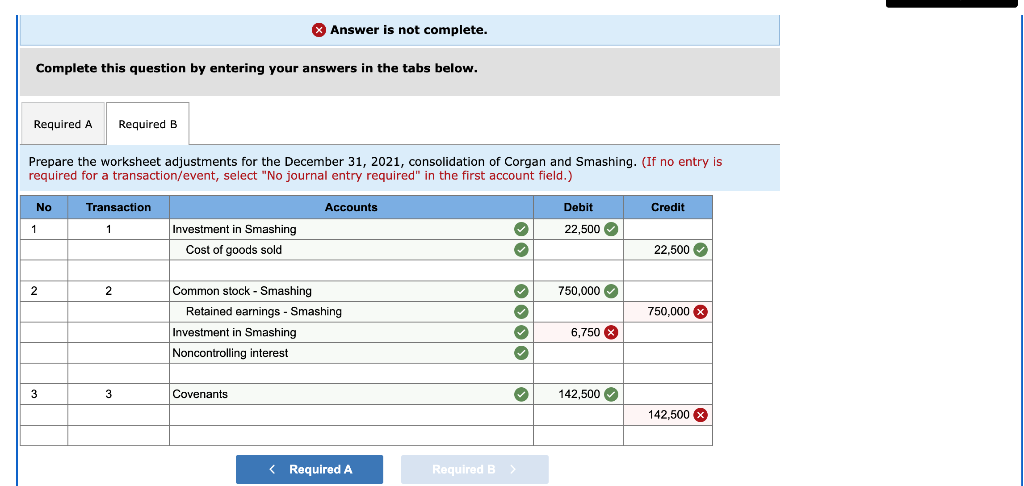
Task: Click green check next to 142,500 debit
Action: 611,394
